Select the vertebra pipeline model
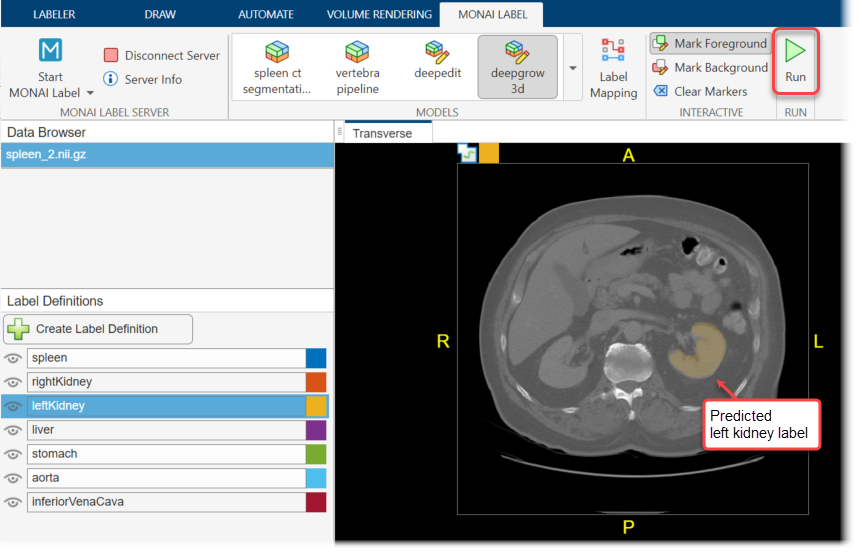 (357, 68)
